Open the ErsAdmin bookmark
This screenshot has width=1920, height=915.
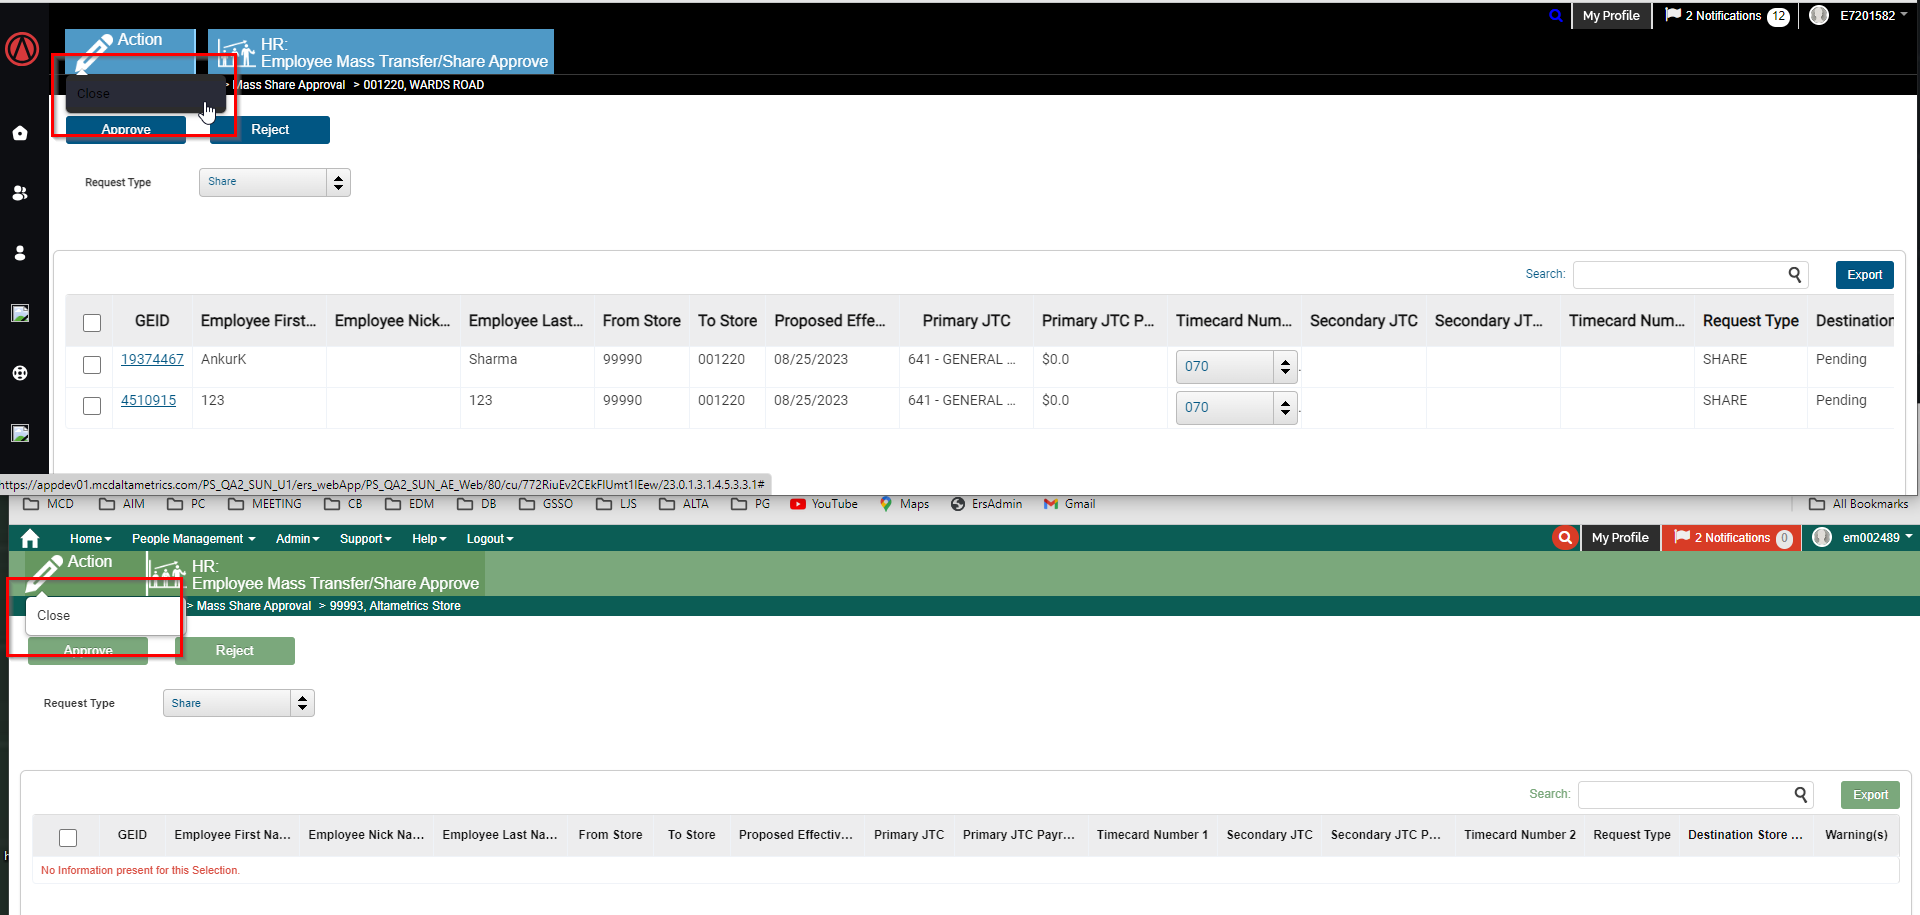986,504
